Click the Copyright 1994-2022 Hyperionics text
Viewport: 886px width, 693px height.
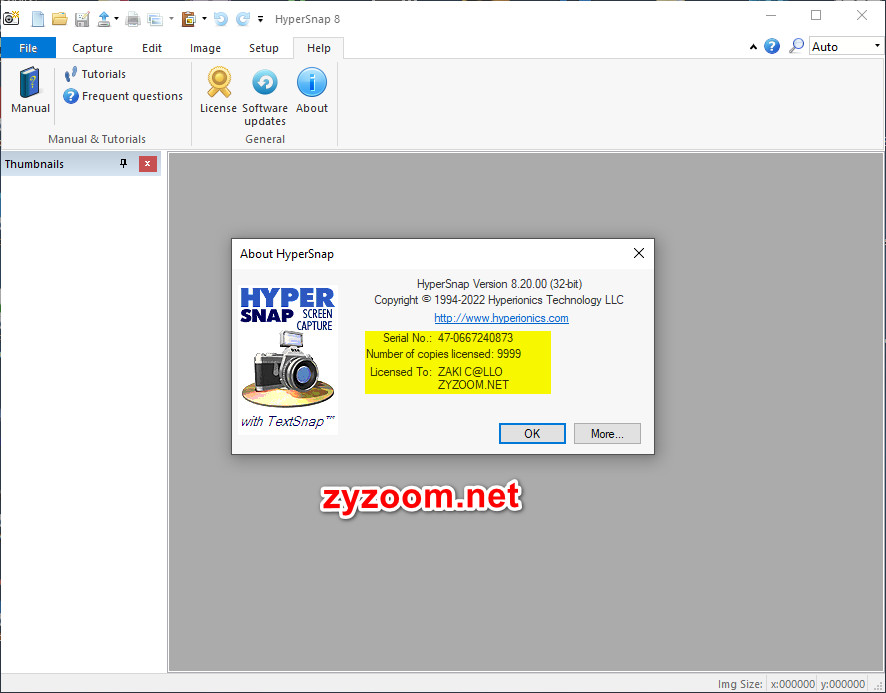coord(499,300)
